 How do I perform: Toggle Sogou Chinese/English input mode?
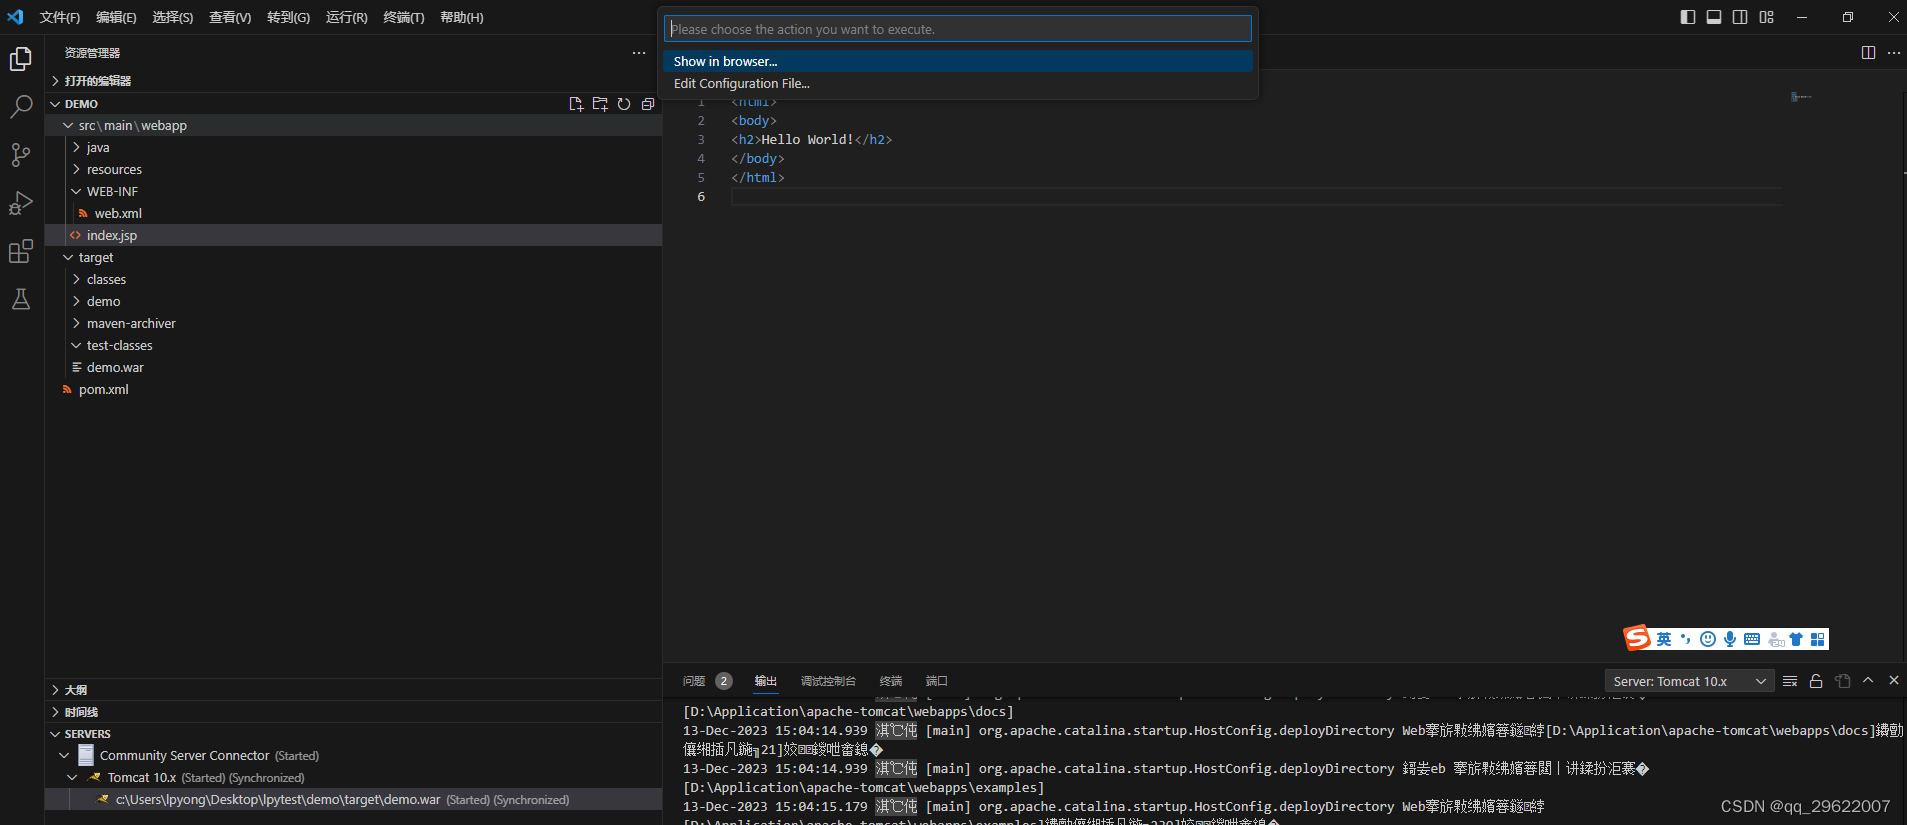tap(1664, 639)
